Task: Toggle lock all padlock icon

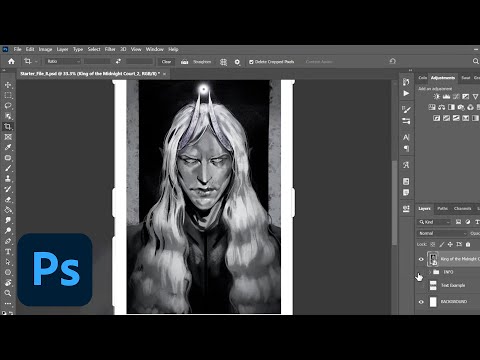Action: pos(468,244)
